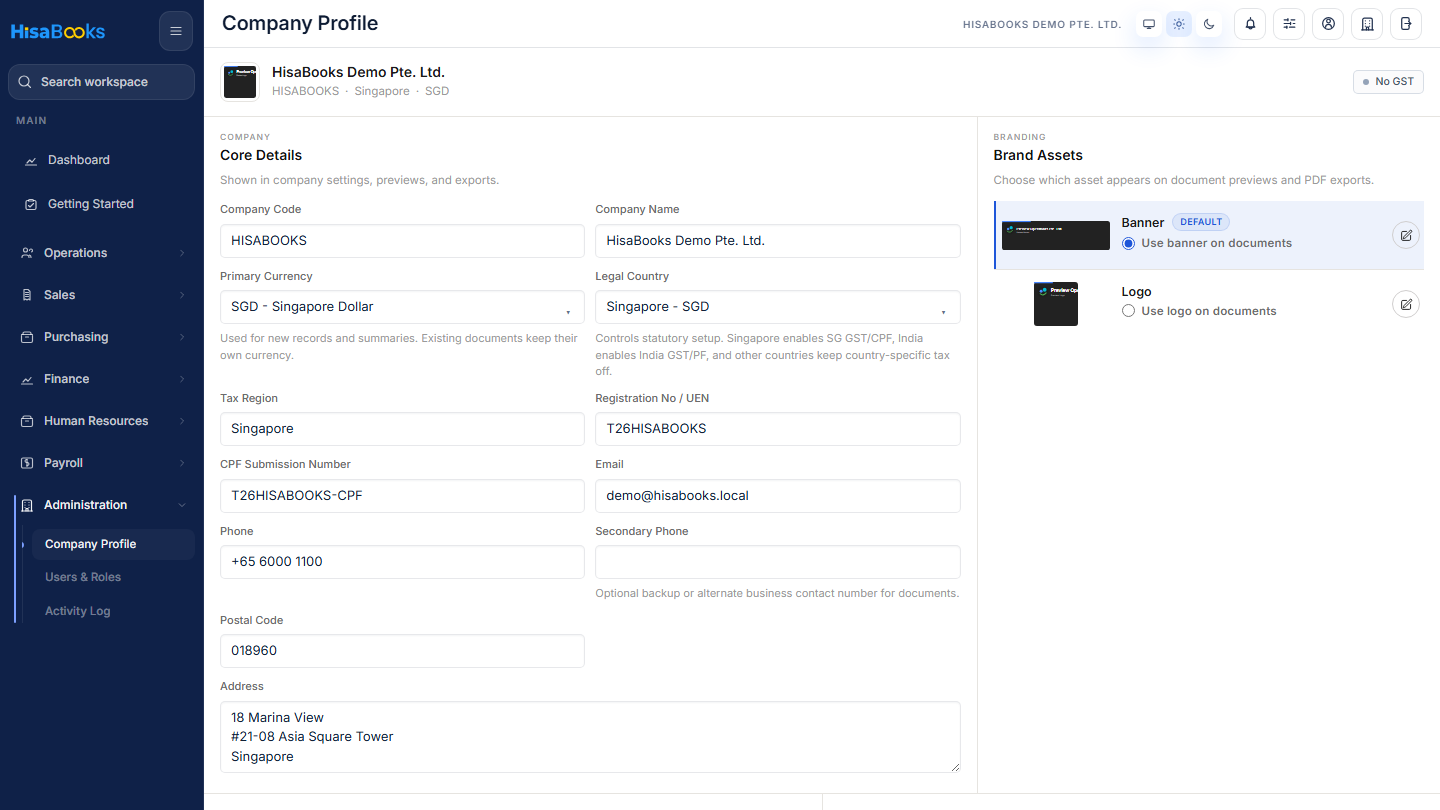Image resolution: width=1440 pixels, height=810 pixels.
Task: Click the Sales document icon
Action: (x=27, y=295)
